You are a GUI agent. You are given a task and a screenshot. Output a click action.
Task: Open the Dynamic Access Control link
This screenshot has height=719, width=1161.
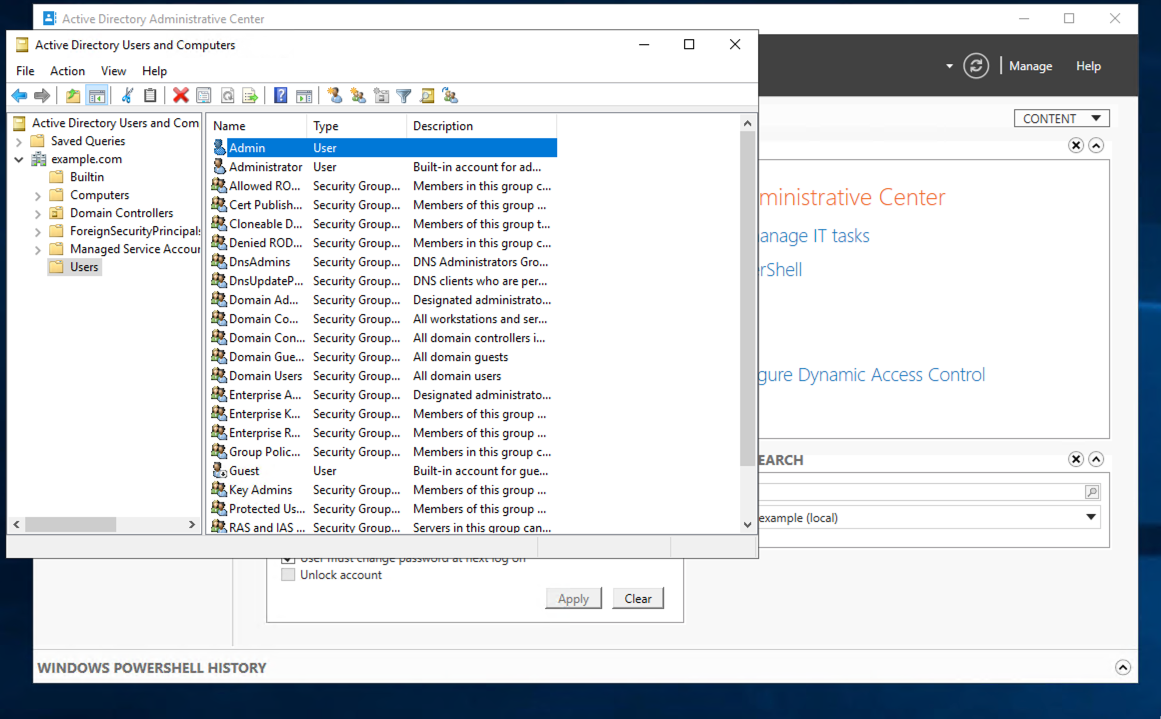871,375
